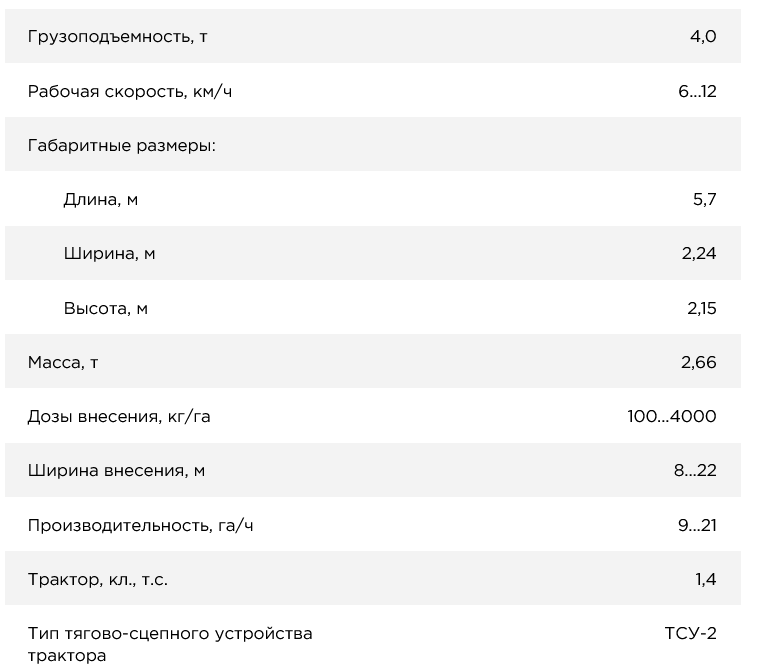Viewport: 759px width, 670px height.
Task: Select the height value 2,15
Action: pyautogui.click(x=701, y=308)
